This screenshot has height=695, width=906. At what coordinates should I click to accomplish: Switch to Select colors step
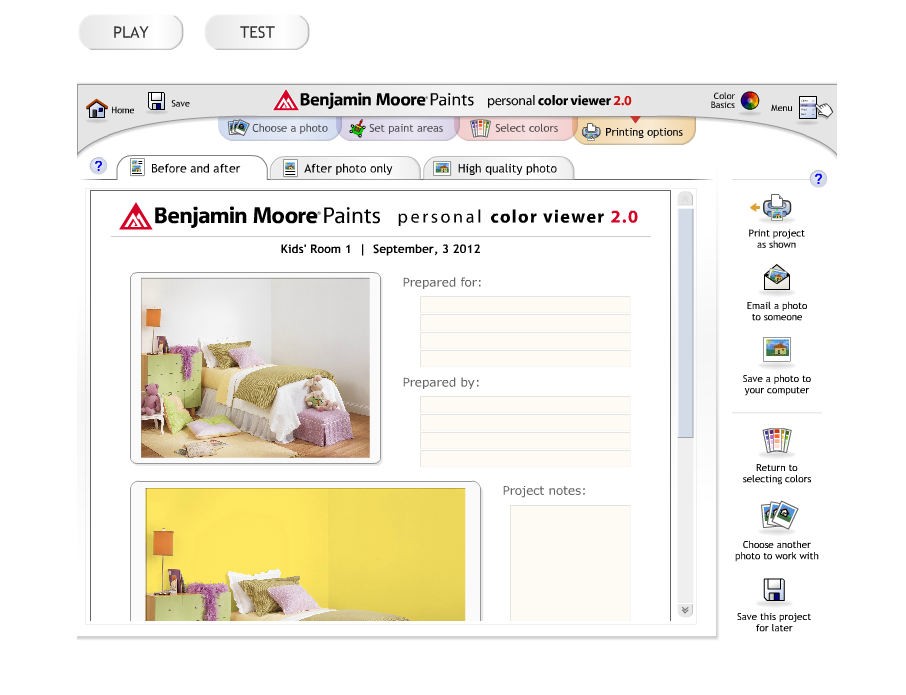(514, 128)
